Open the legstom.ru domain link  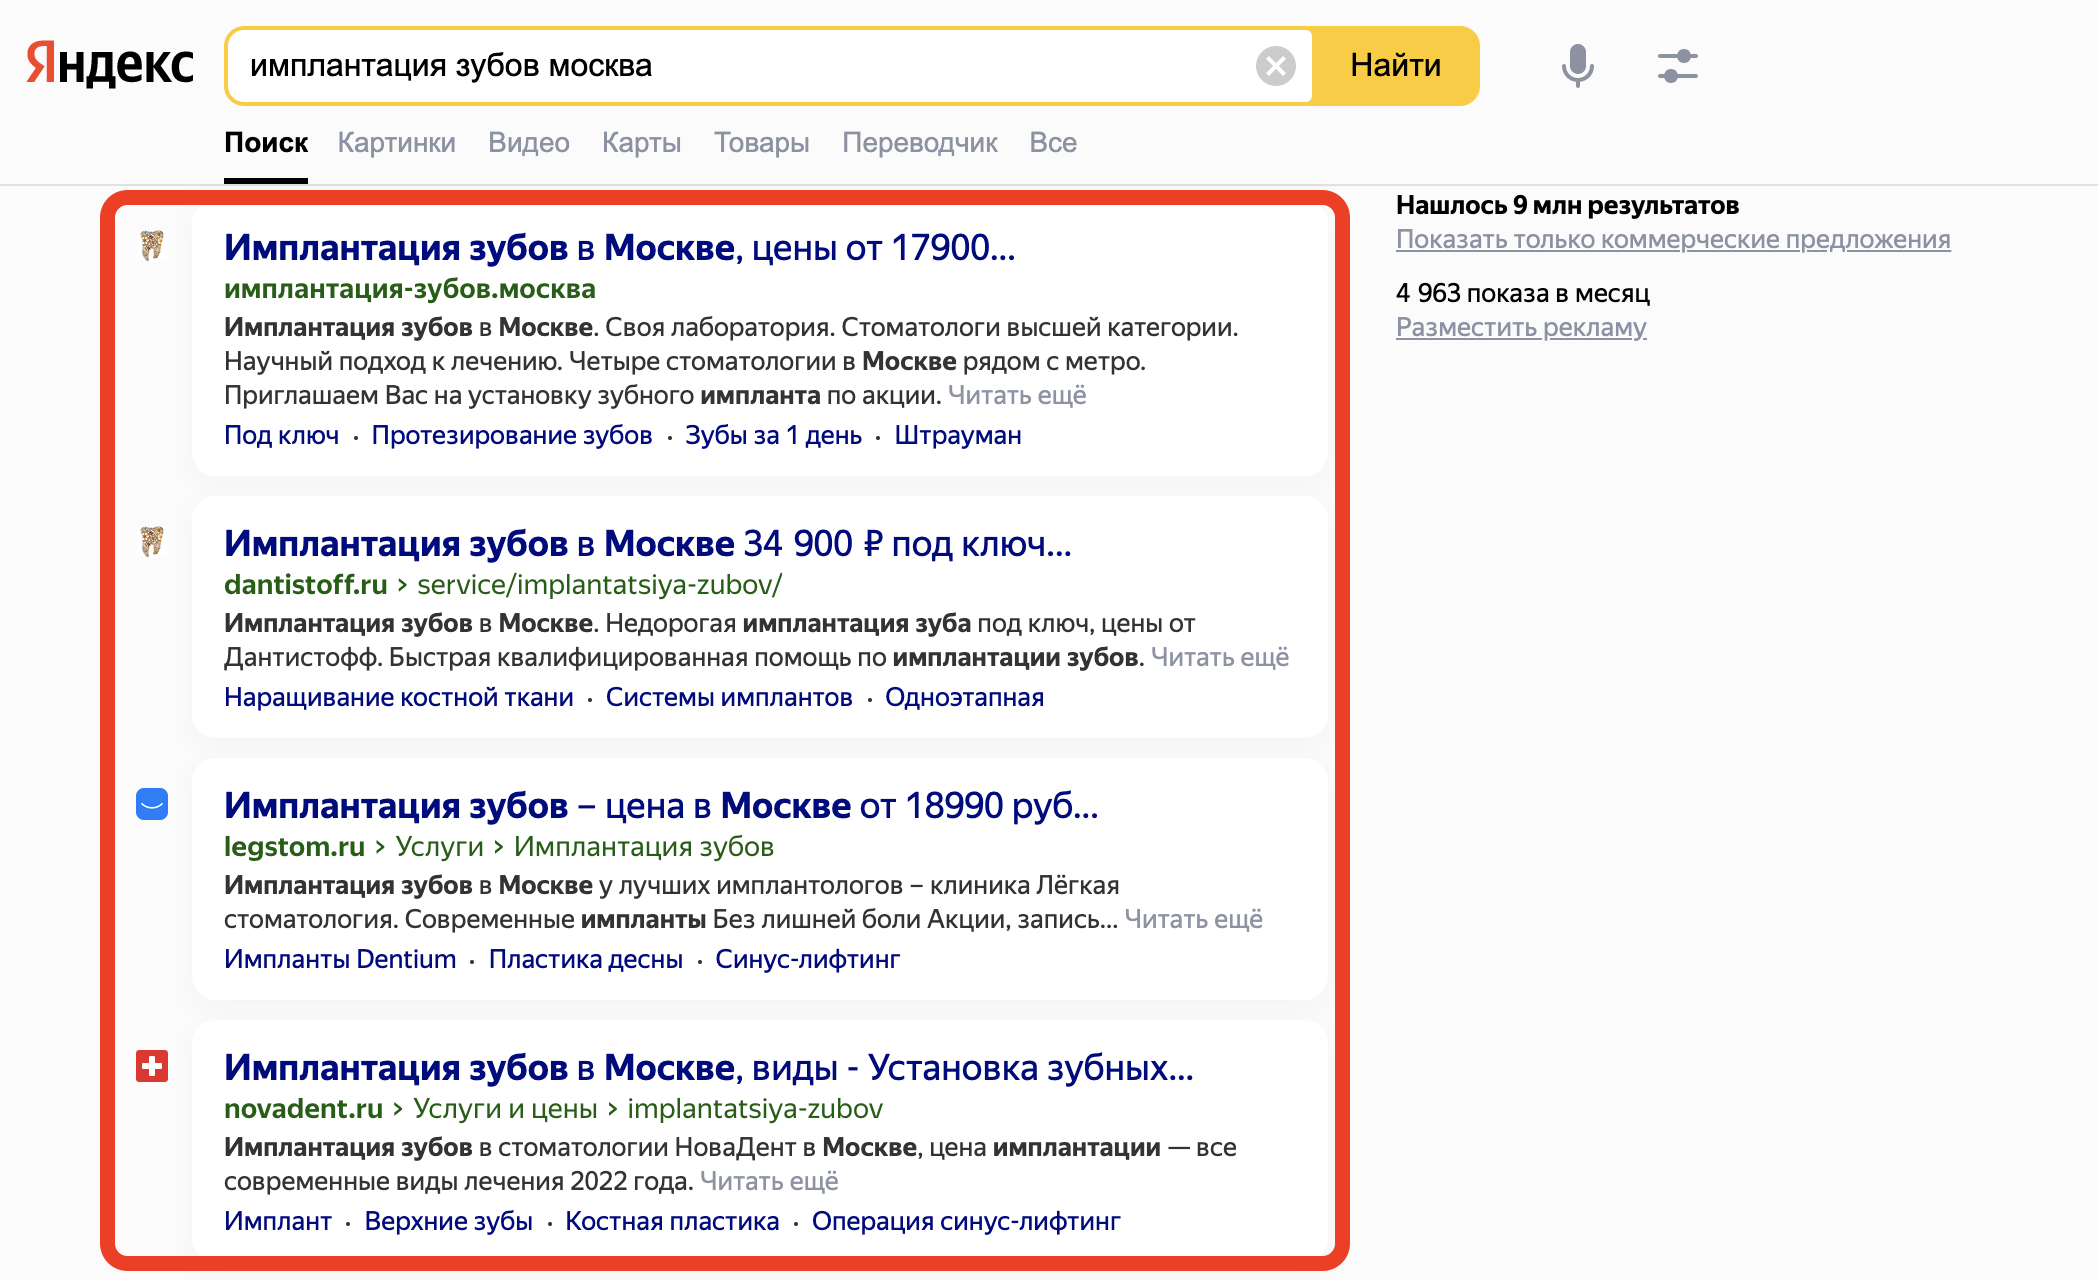click(294, 847)
